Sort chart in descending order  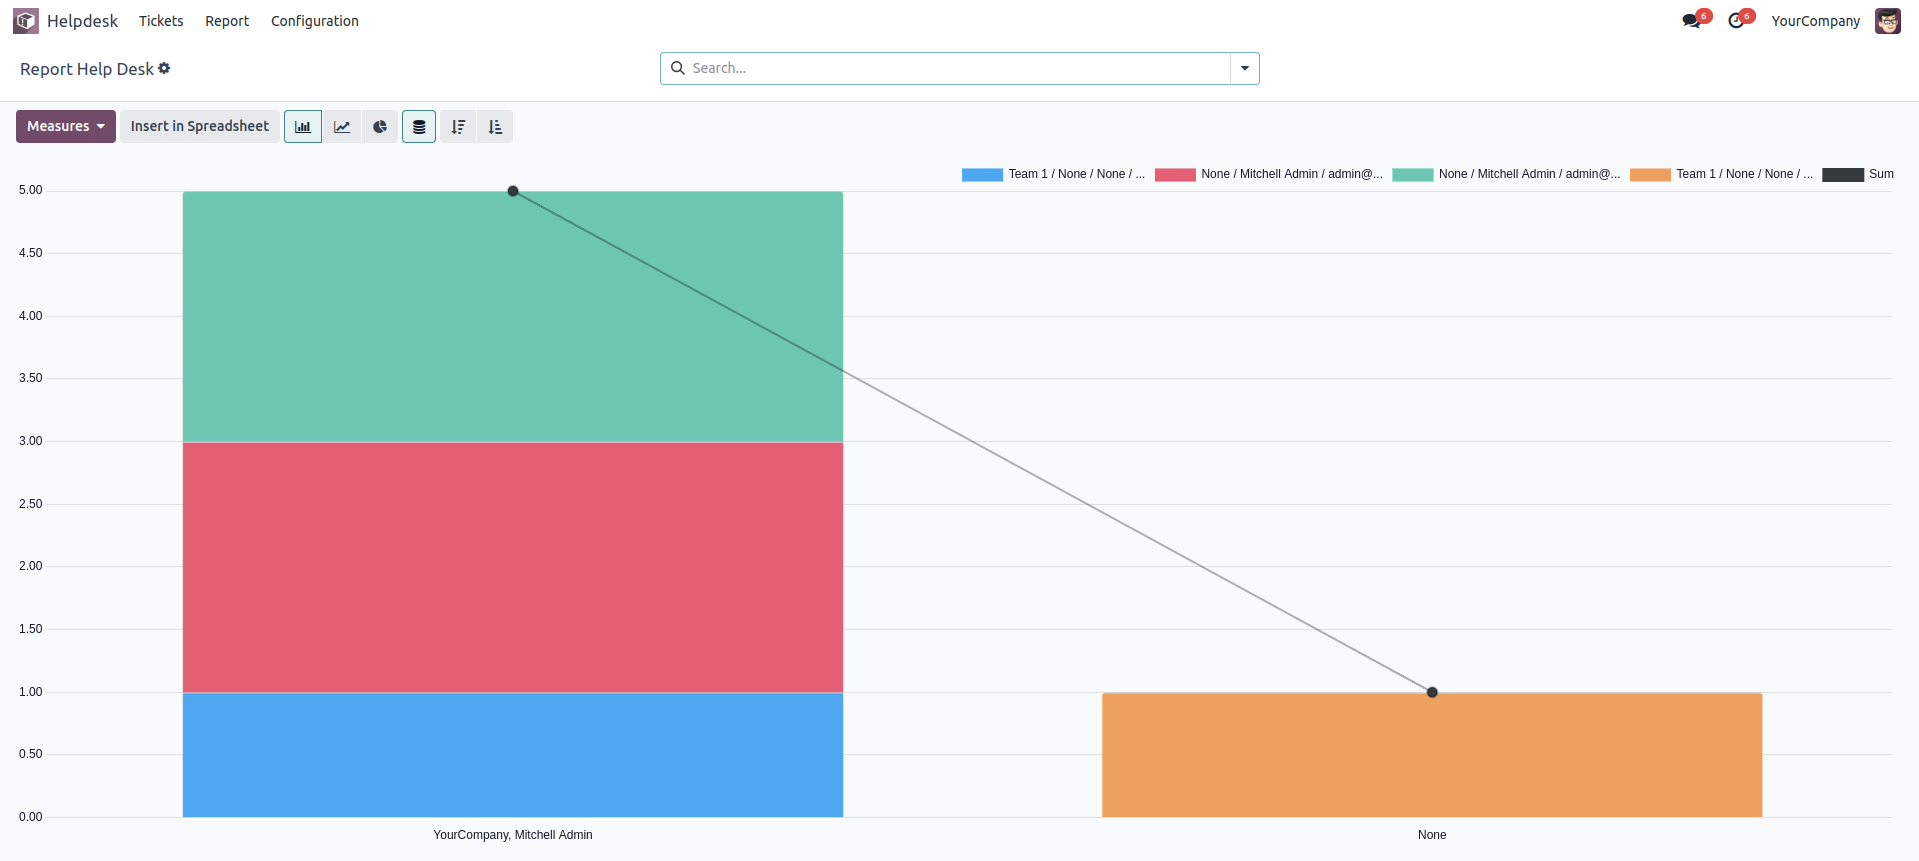click(458, 127)
